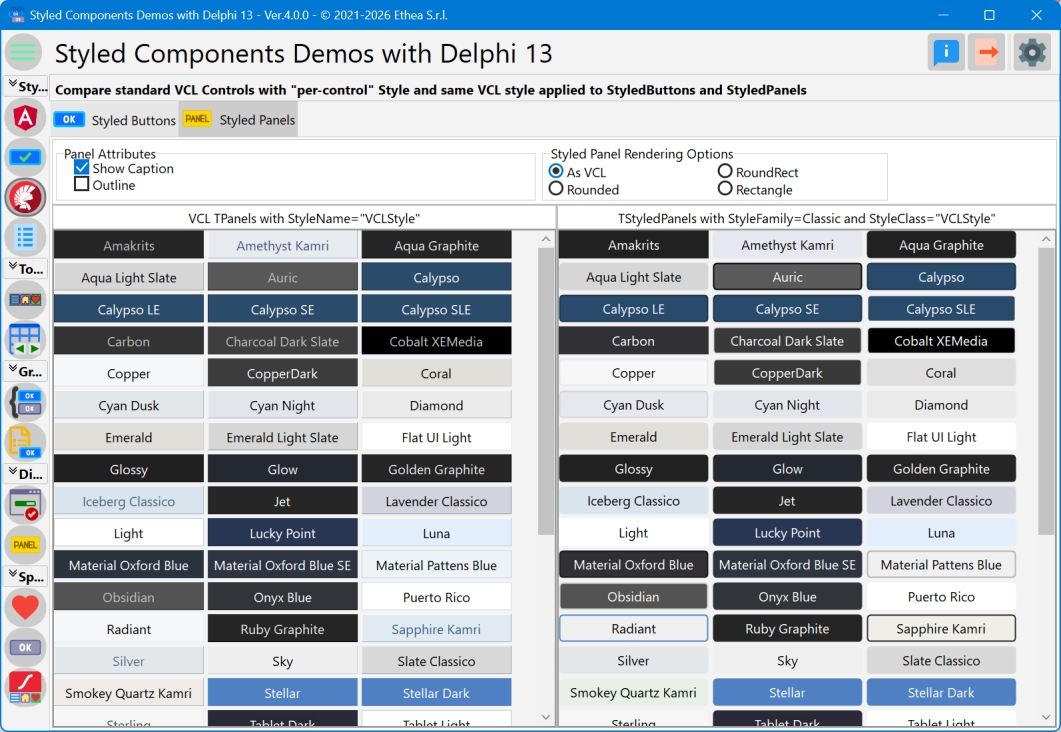This screenshot has height=732, width=1061.
Task: Click the orange arrow button in header
Action: [987, 52]
